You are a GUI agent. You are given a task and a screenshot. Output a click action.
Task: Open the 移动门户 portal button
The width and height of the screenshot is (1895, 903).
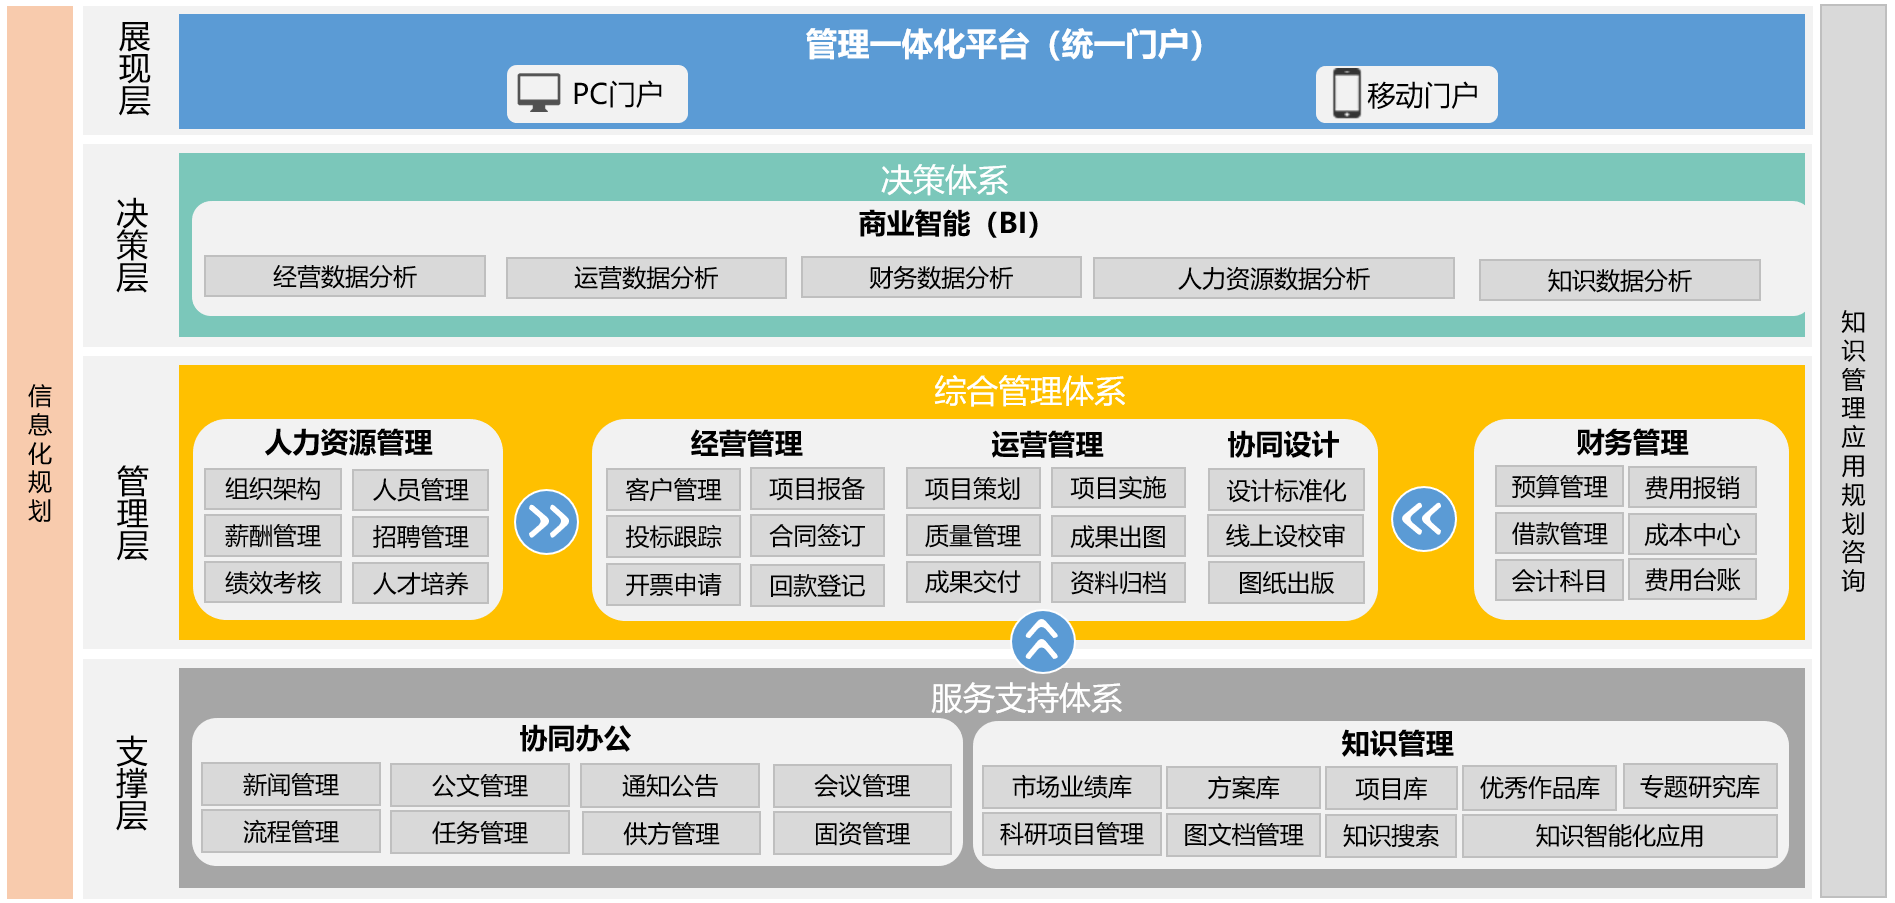pyautogui.click(x=1406, y=94)
